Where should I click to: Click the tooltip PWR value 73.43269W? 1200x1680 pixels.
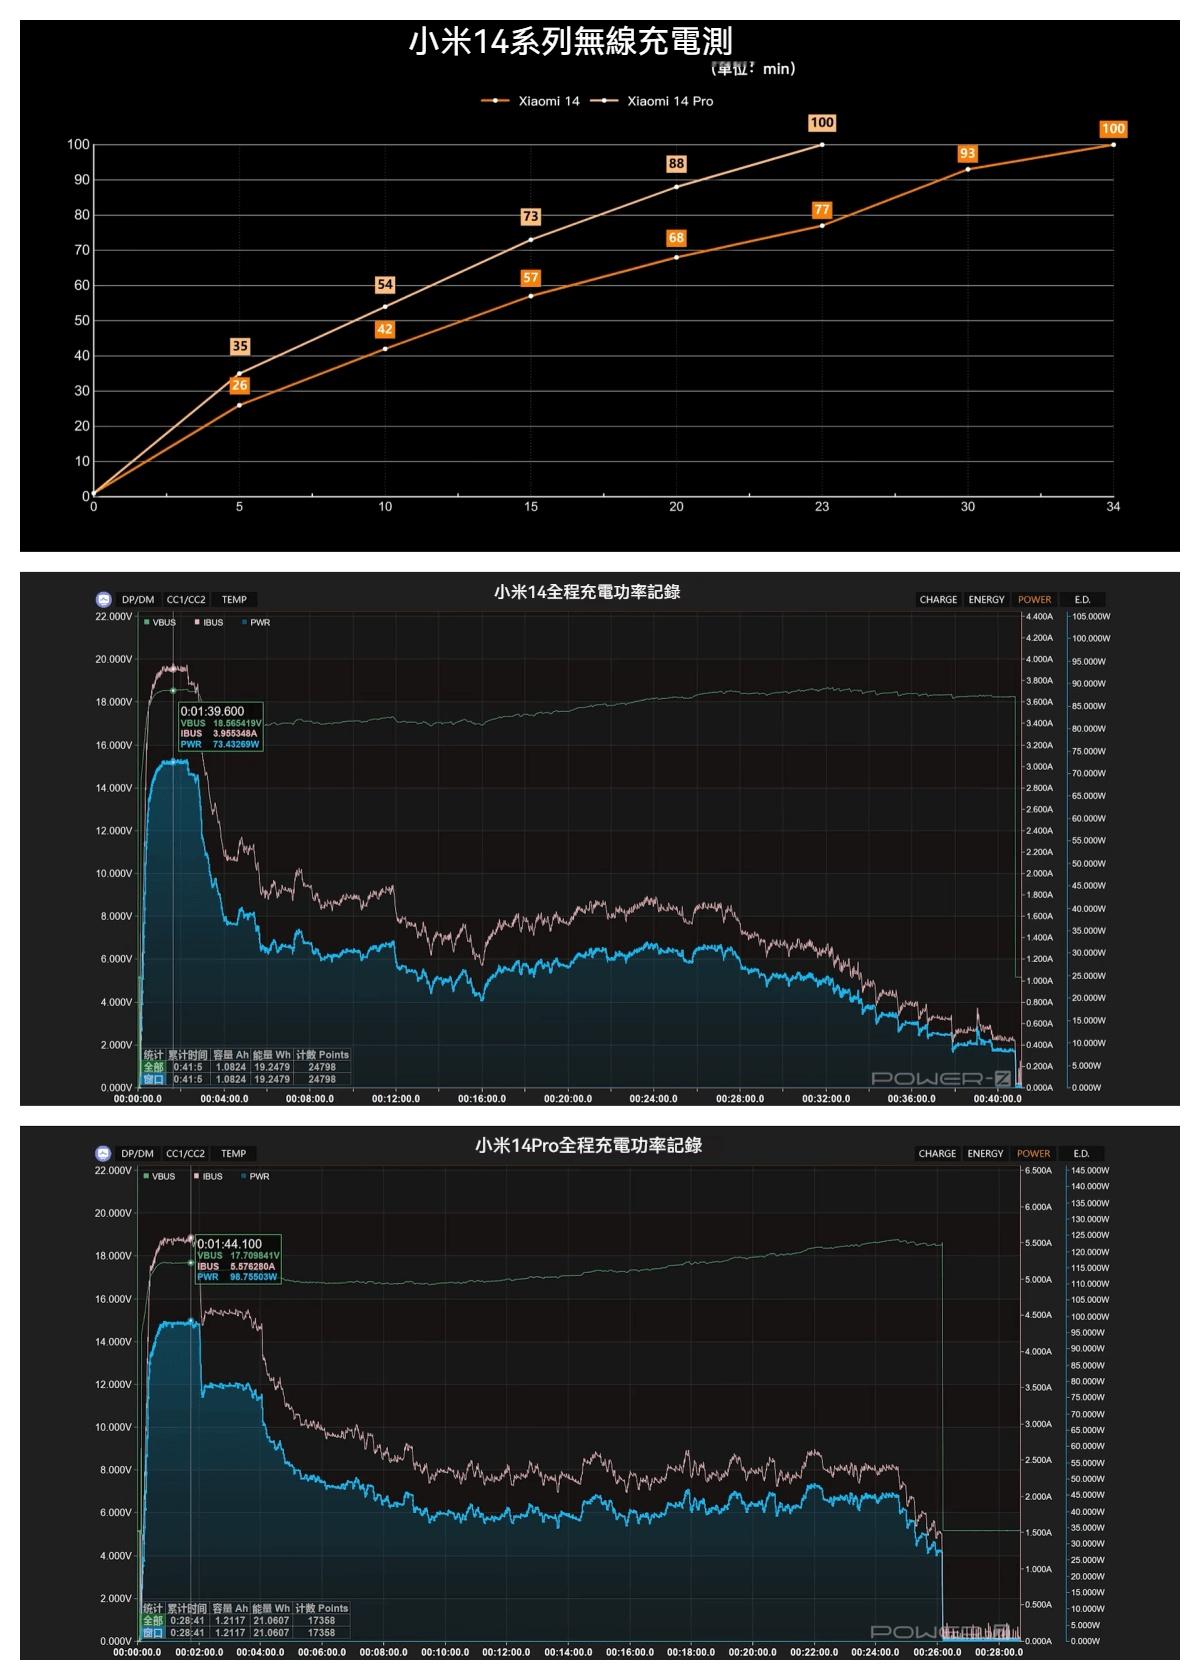click(236, 745)
